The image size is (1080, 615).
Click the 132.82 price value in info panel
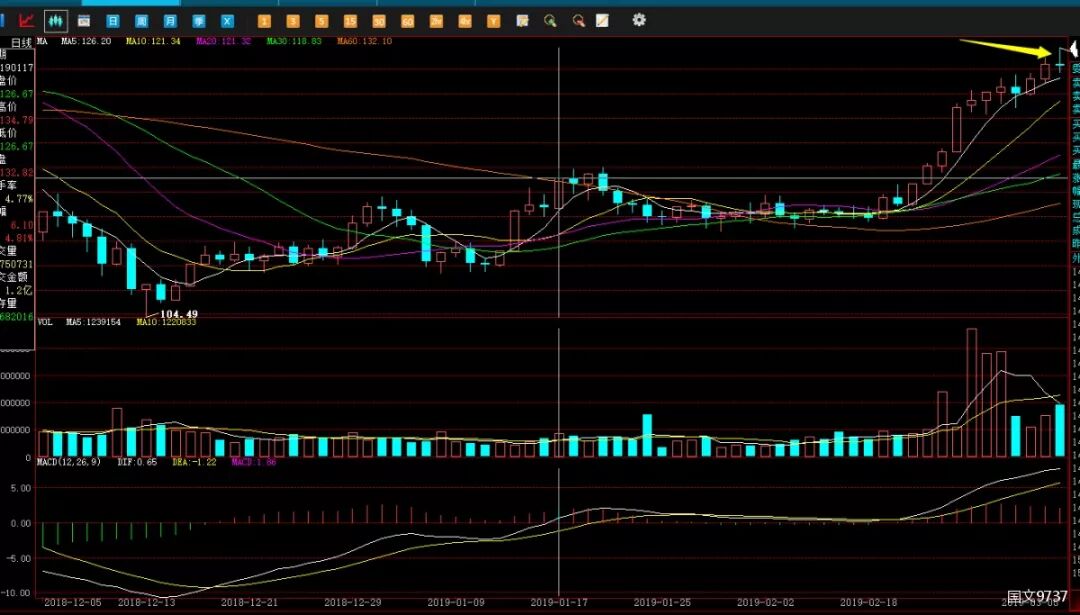[x=17, y=172]
